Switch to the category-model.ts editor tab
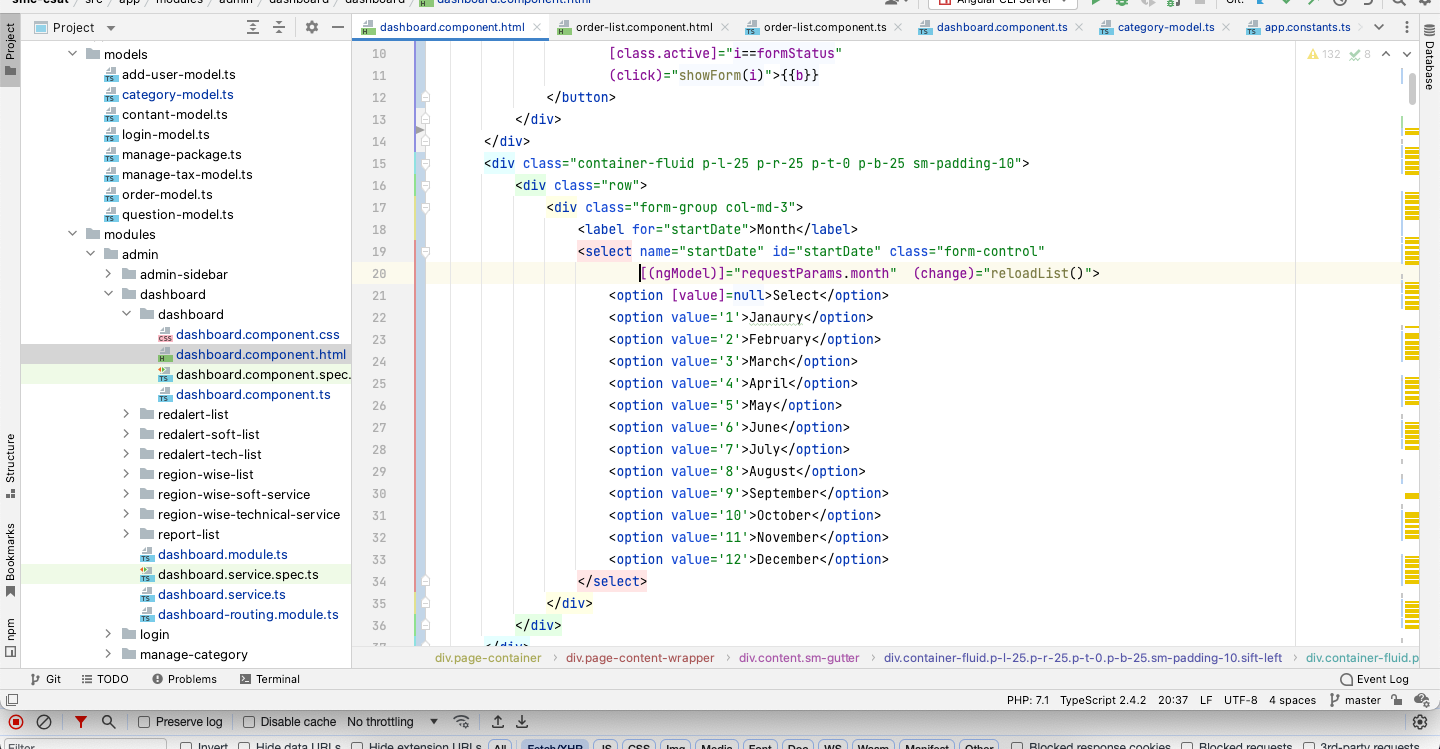Image resolution: width=1440 pixels, height=749 pixels. pos(1165,28)
